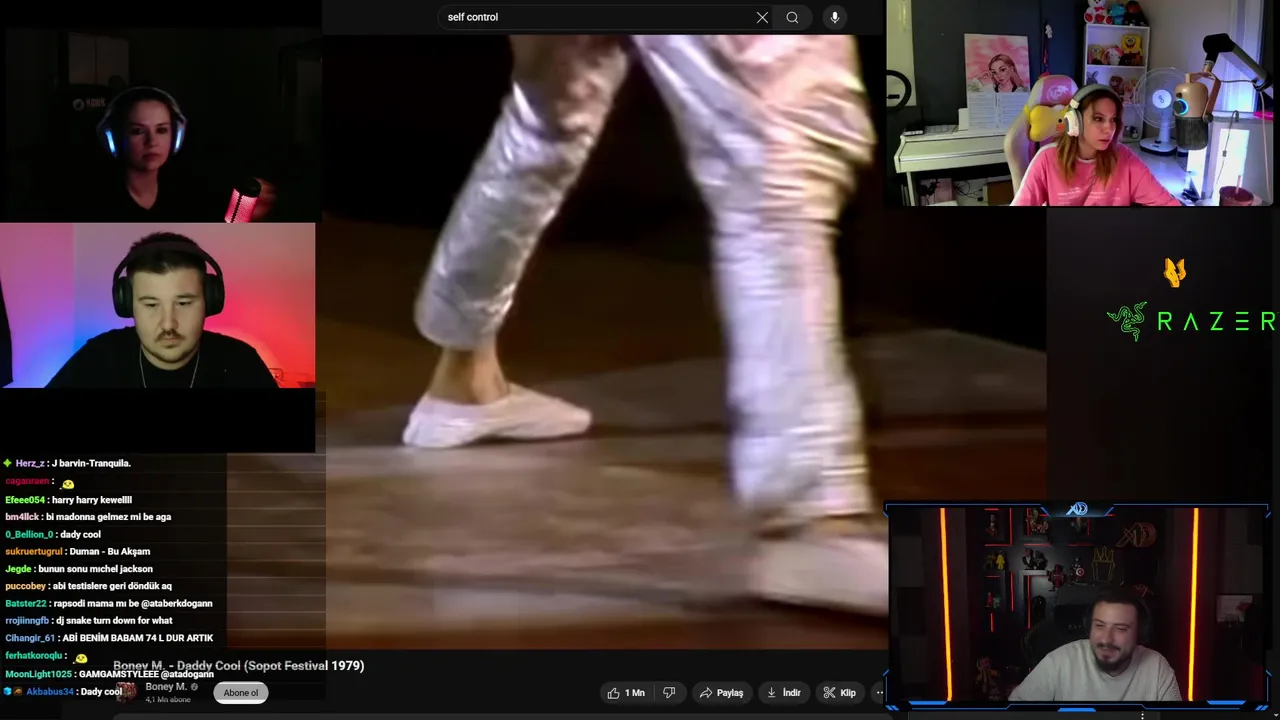Click chat username caganraen
Image resolution: width=1280 pixels, height=720 pixels.
pos(28,482)
